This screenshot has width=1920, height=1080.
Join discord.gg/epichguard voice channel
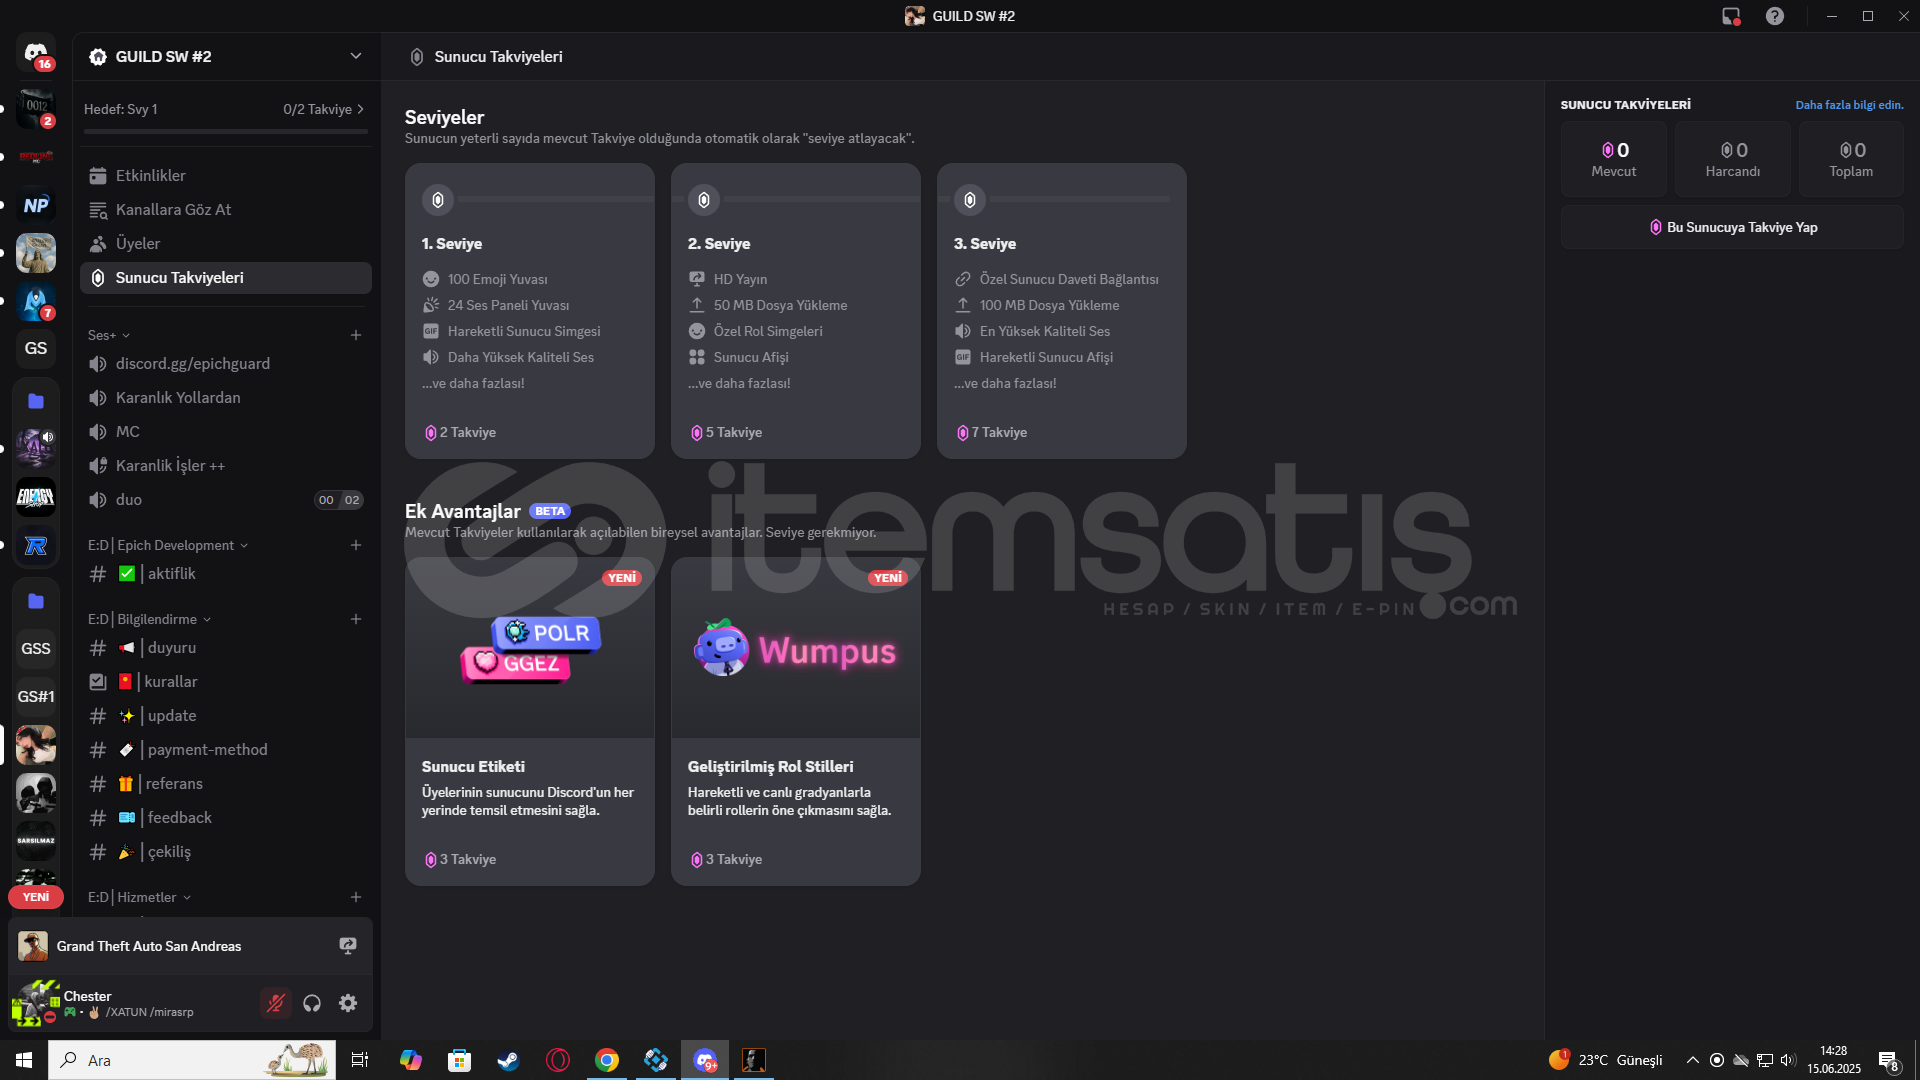(226, 363)
